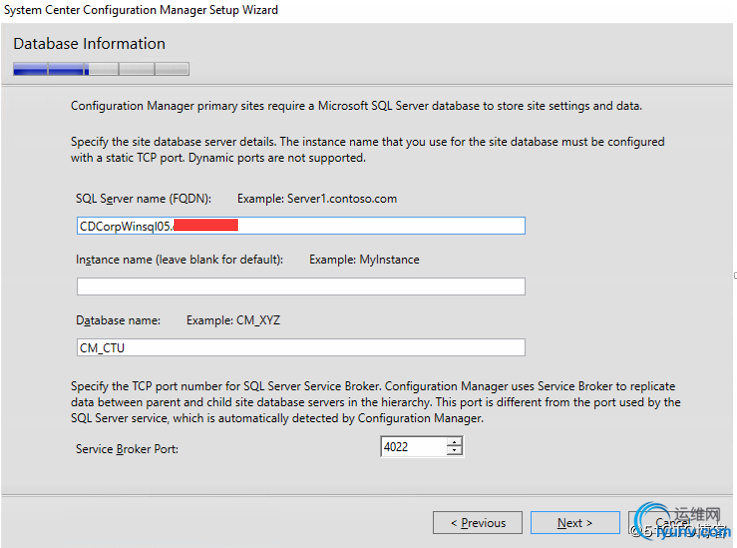Screen dimensions: 737x548
Task: Click the wizard window title text
Action: point(141,10)
